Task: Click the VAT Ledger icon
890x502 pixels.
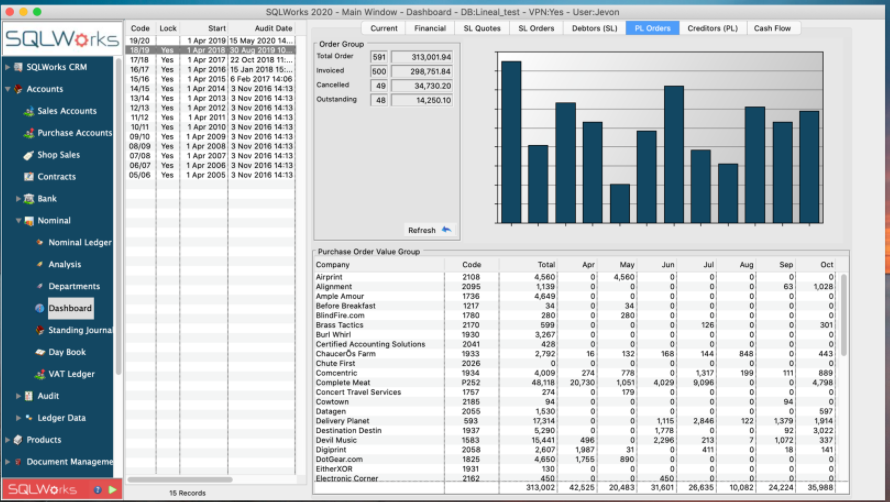Action: point(40,374)
